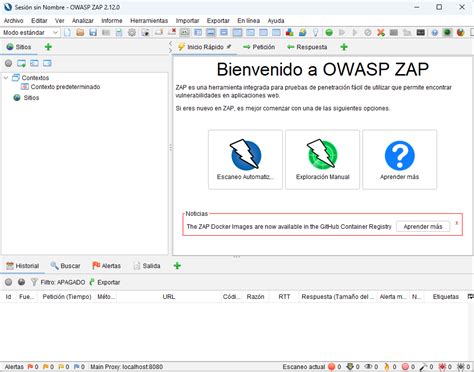The height and width of the screenshot is (372, 474).
Task: Click the light bulb toolbar icon
Action: pyautogui.click(x=315, y=32)
